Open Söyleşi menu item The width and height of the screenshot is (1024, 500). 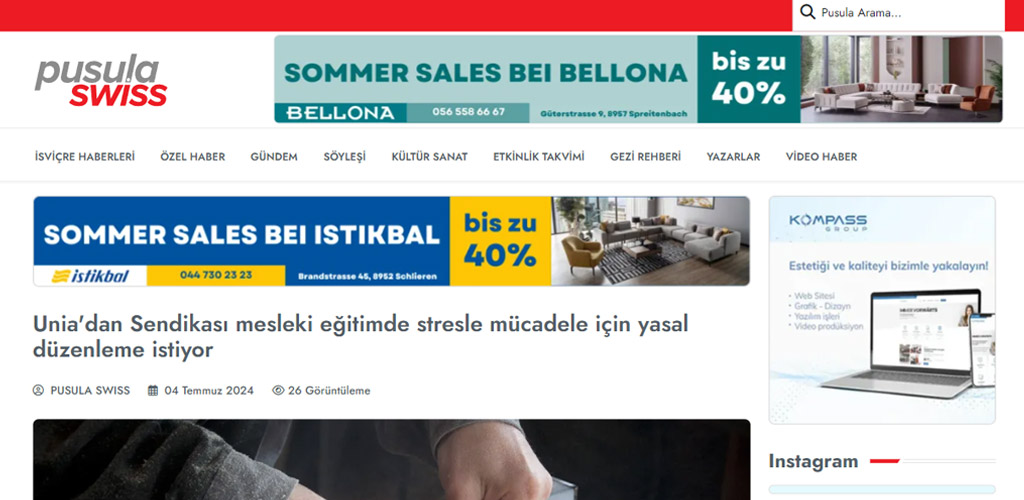344,157
